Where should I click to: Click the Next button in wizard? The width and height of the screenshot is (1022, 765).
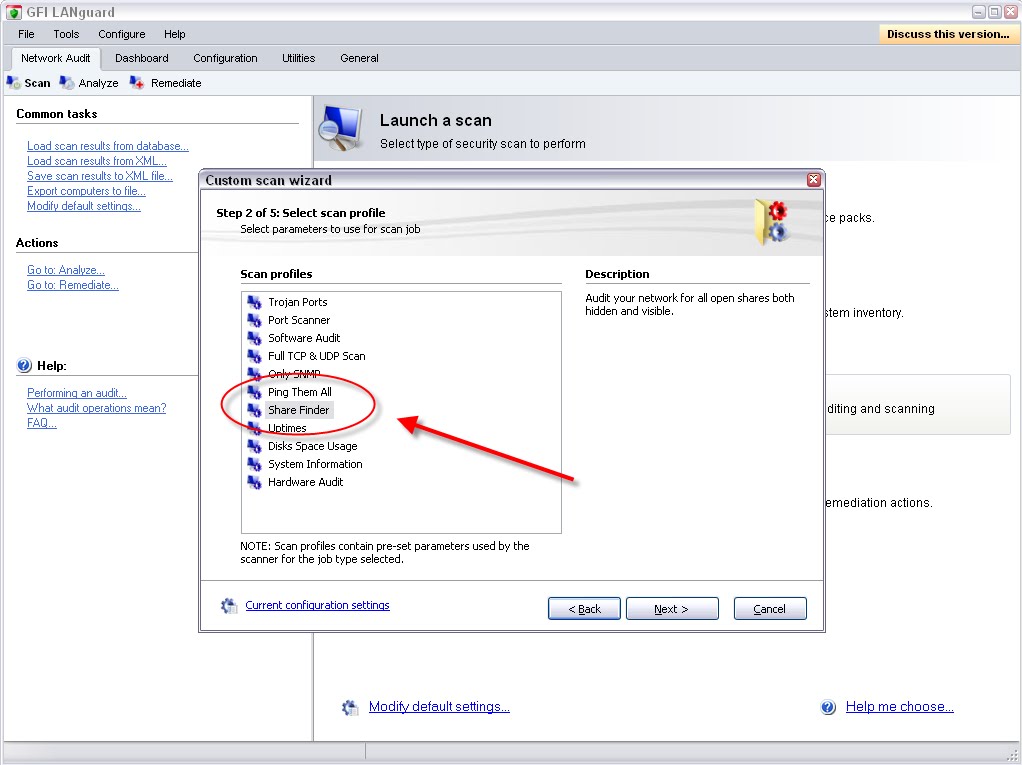coord(672,609)
